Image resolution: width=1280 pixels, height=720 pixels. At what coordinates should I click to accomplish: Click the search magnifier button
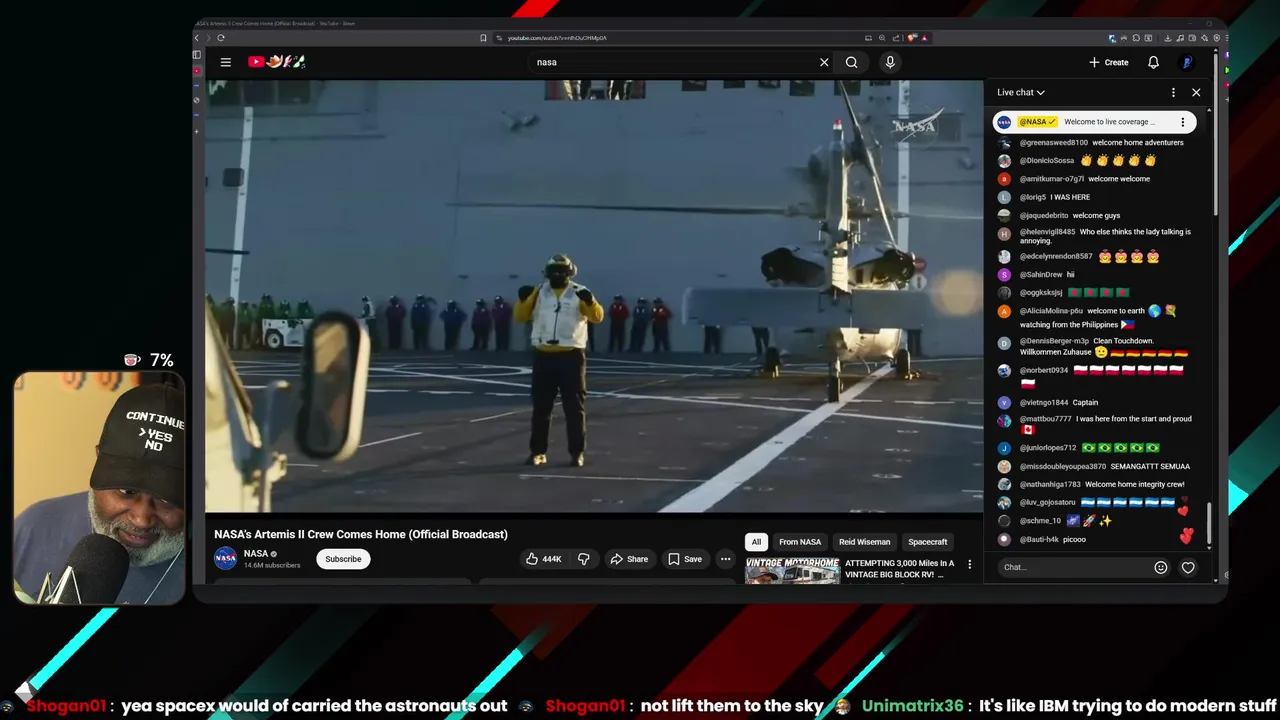click(852, 62)
